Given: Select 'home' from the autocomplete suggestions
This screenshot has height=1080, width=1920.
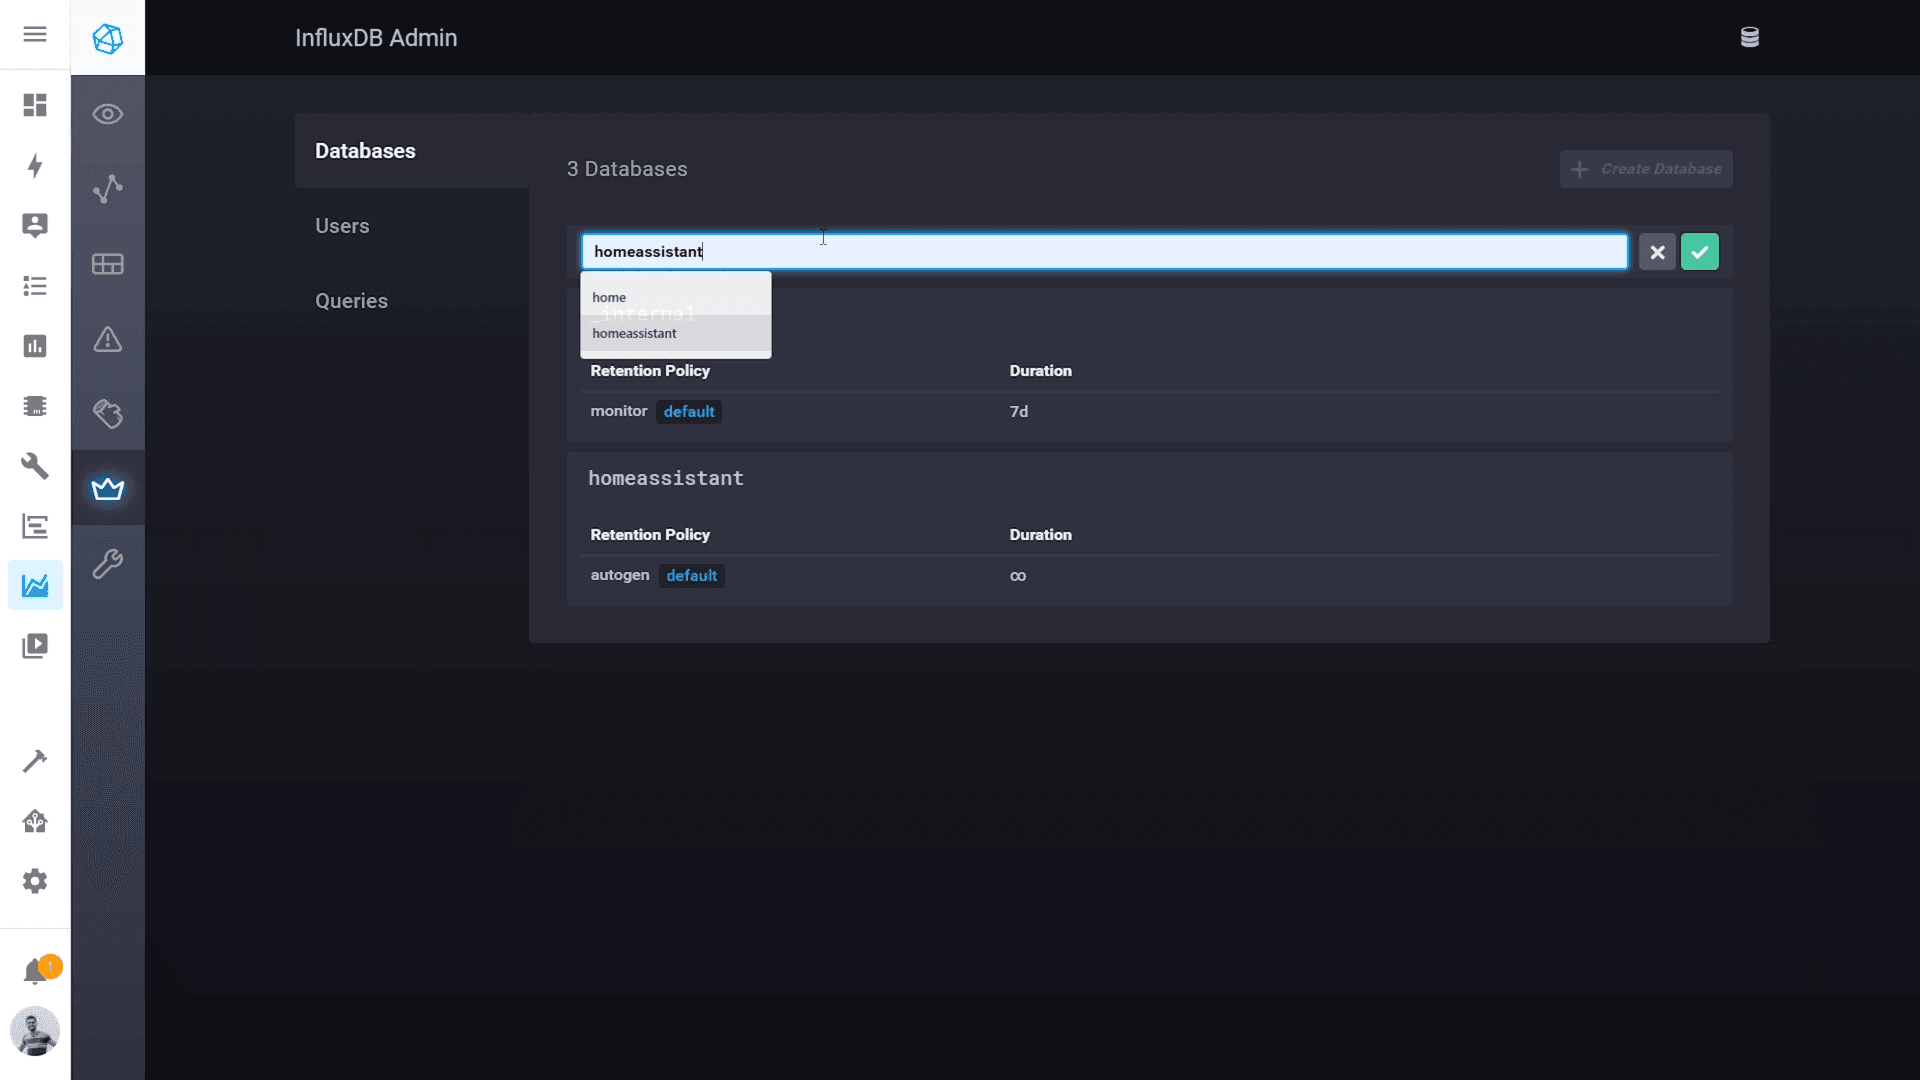Looking at the screenshot, I should coord(608,296).
